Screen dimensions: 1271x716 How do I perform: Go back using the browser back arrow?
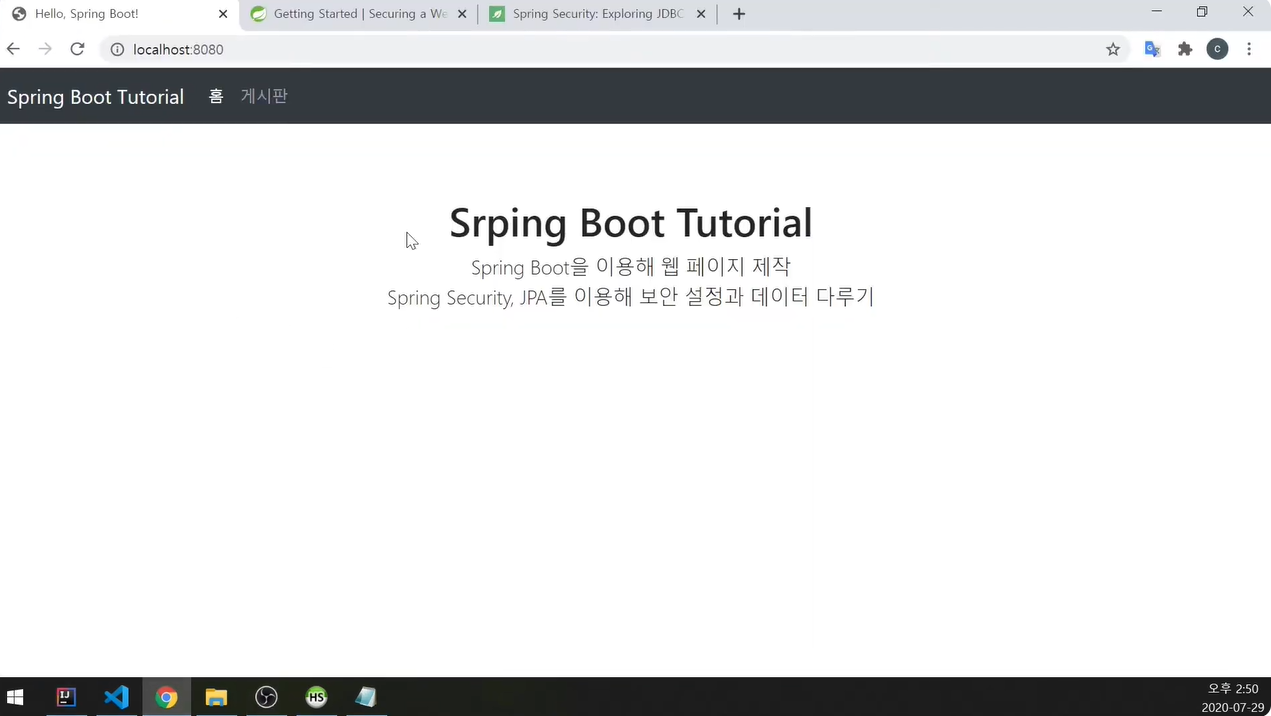tap(13, 49)
